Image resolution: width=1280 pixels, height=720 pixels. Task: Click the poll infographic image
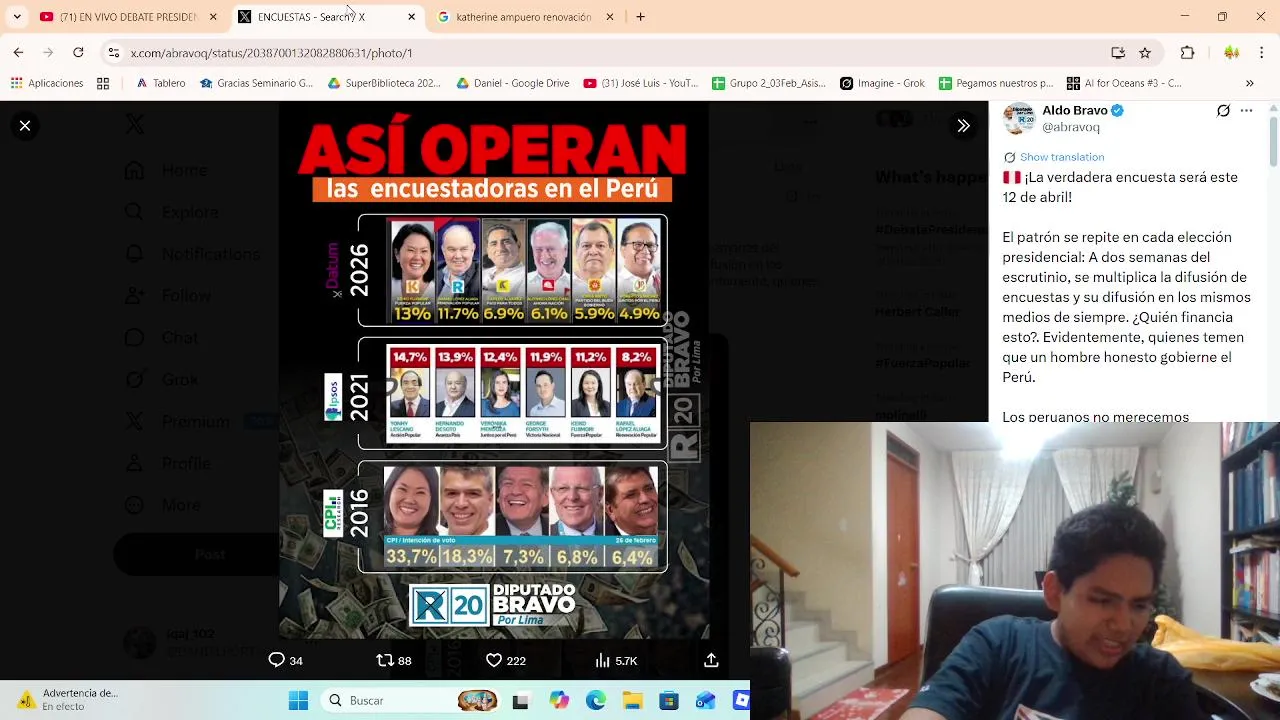494,370
